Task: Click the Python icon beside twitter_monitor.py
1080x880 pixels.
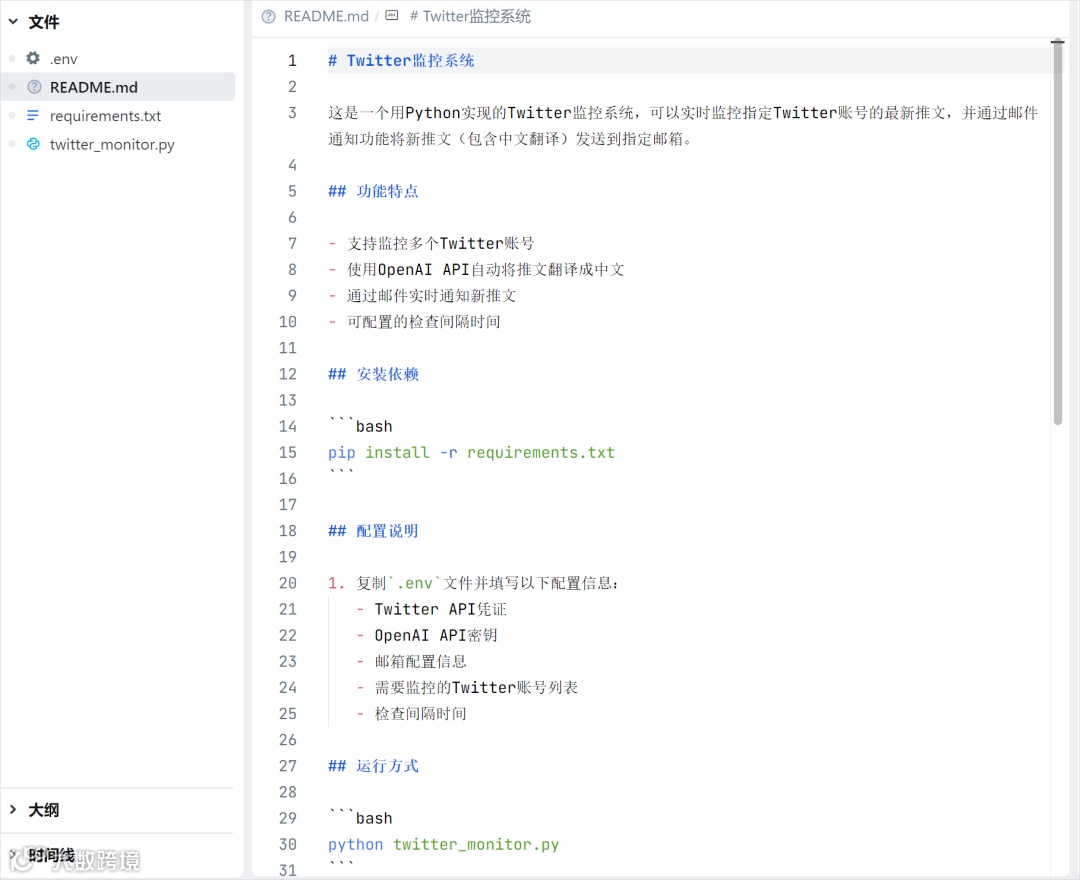Action: click(33, 144)
